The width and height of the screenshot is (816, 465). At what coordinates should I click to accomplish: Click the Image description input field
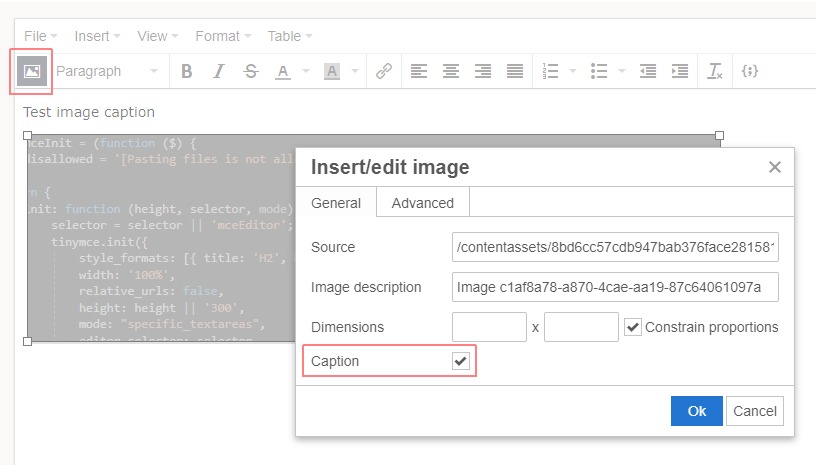615,287
